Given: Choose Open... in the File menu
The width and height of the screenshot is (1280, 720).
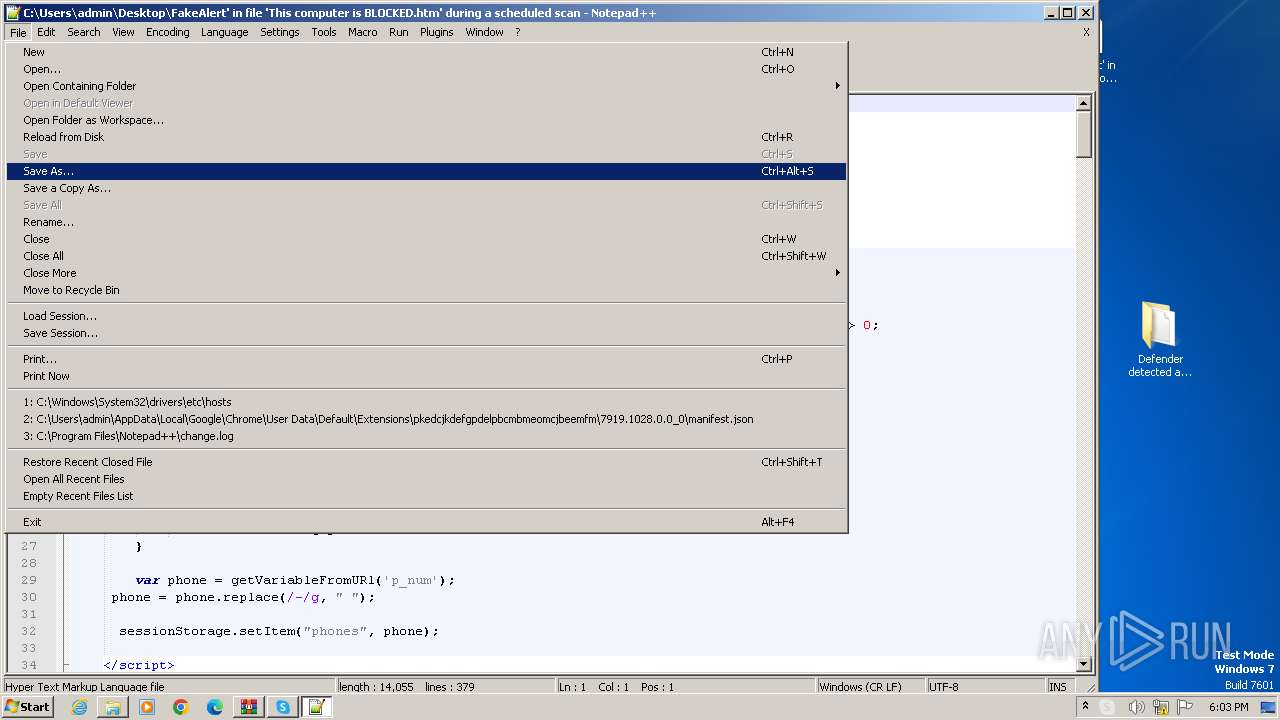Looking at the screenshot, I should [427, 69].
